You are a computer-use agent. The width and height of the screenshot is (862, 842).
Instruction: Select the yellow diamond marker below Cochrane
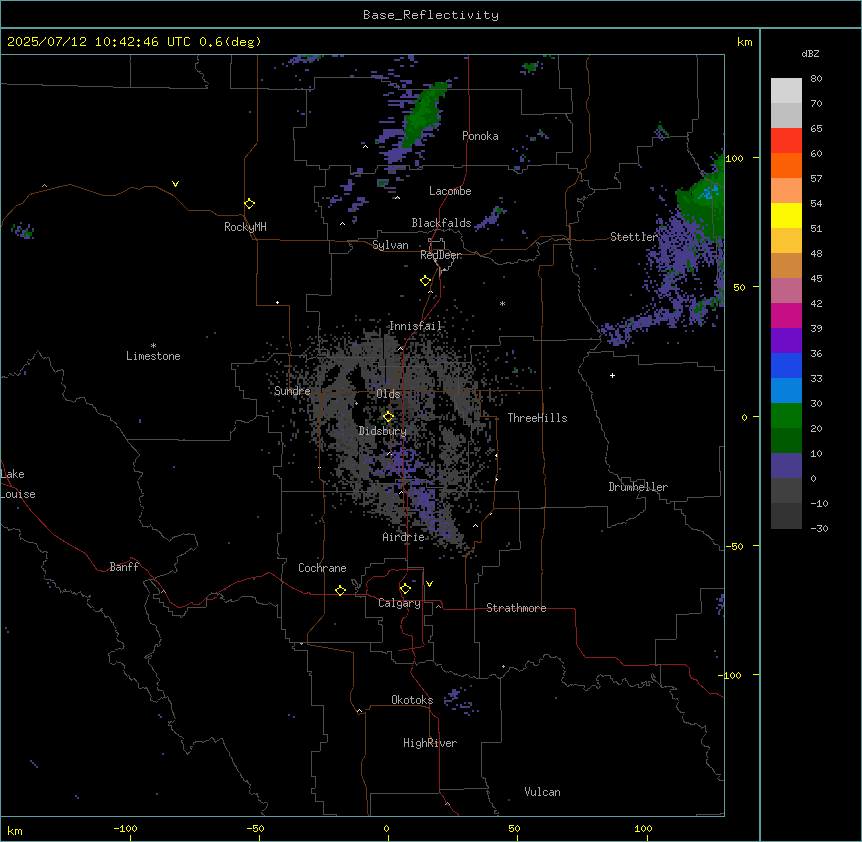click(x=340, y=590)
